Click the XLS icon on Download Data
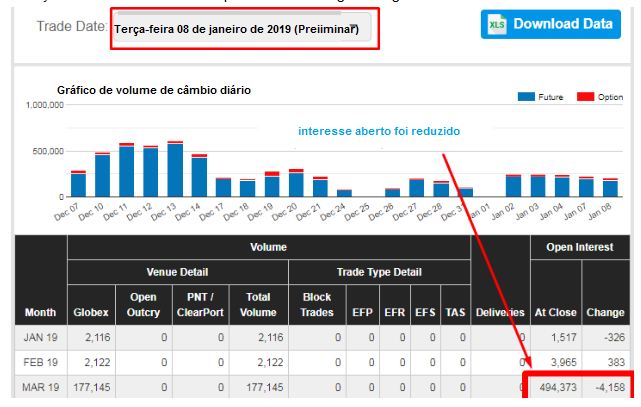641x407 pixels. [498, 24]
